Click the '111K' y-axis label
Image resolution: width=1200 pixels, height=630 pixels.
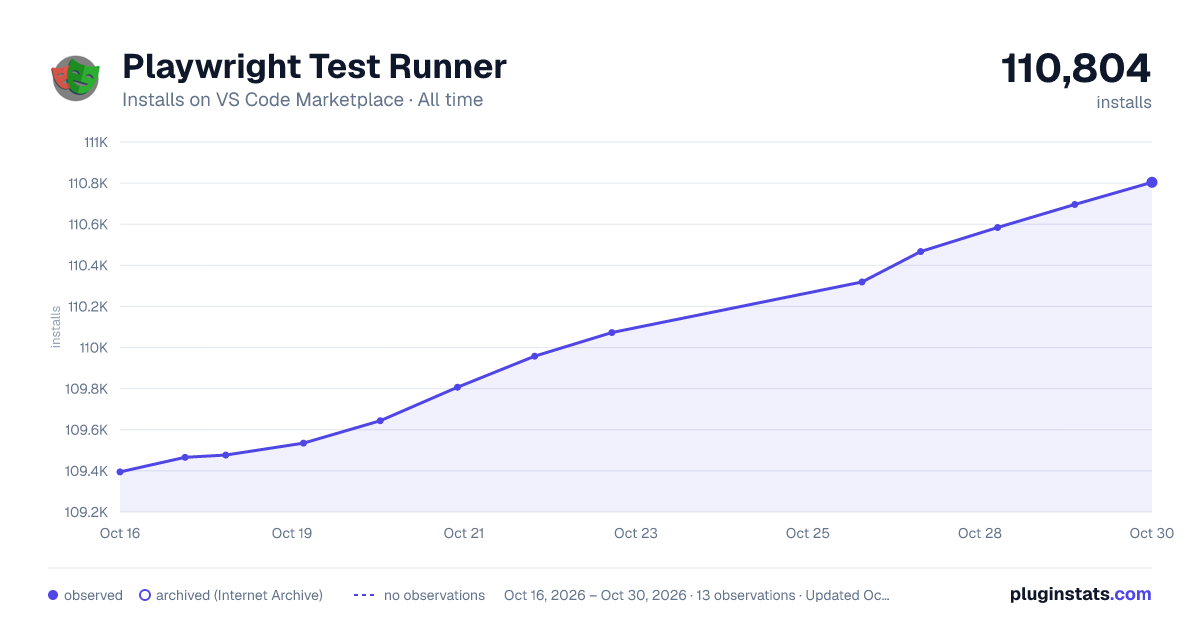(x=96, y=142)
